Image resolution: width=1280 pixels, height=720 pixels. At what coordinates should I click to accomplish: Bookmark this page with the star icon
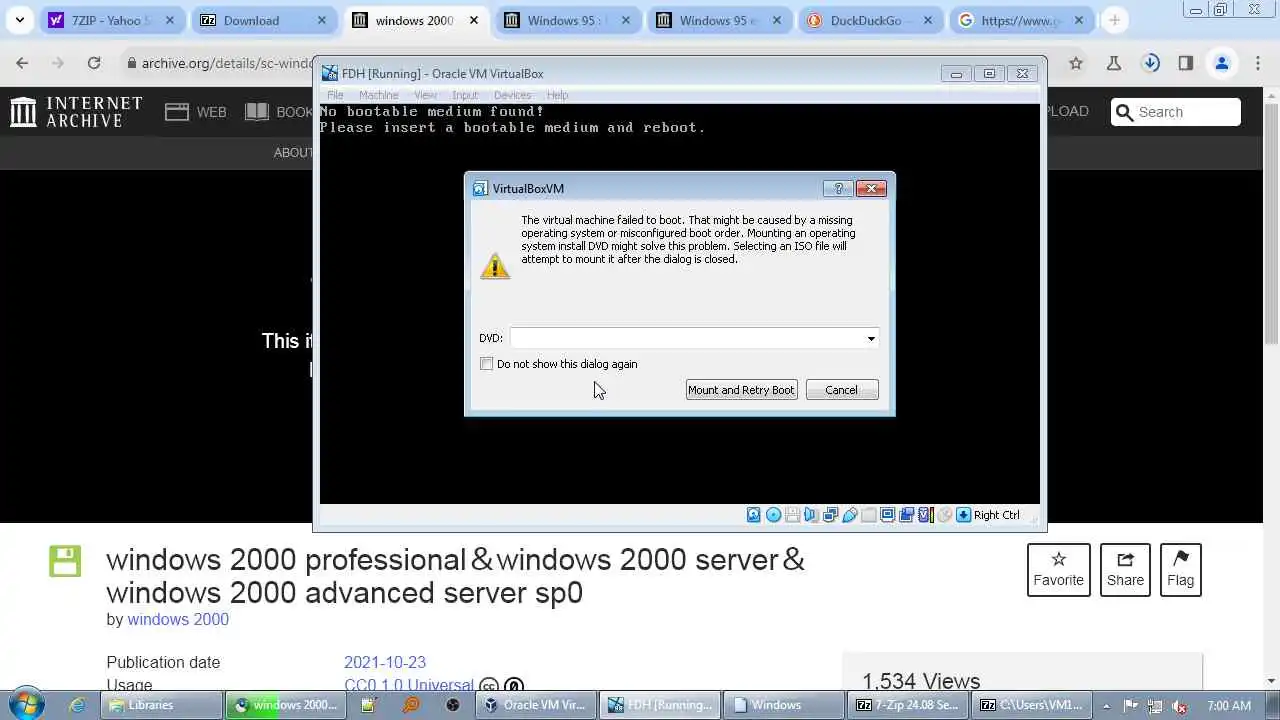click(x=1076, y=63)
